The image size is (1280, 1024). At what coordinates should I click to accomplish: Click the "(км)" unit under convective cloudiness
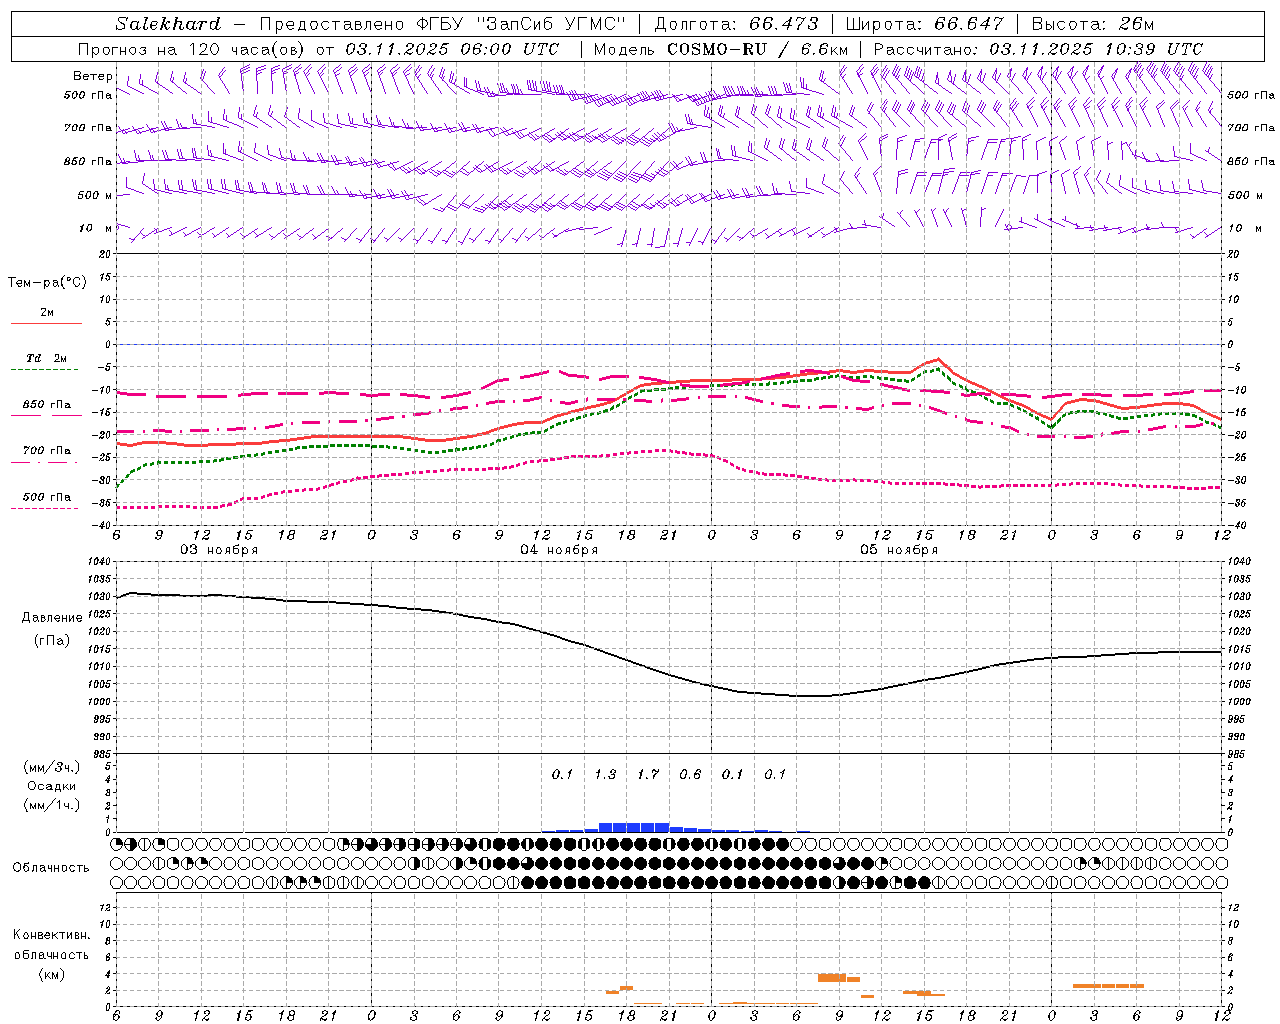52,973
